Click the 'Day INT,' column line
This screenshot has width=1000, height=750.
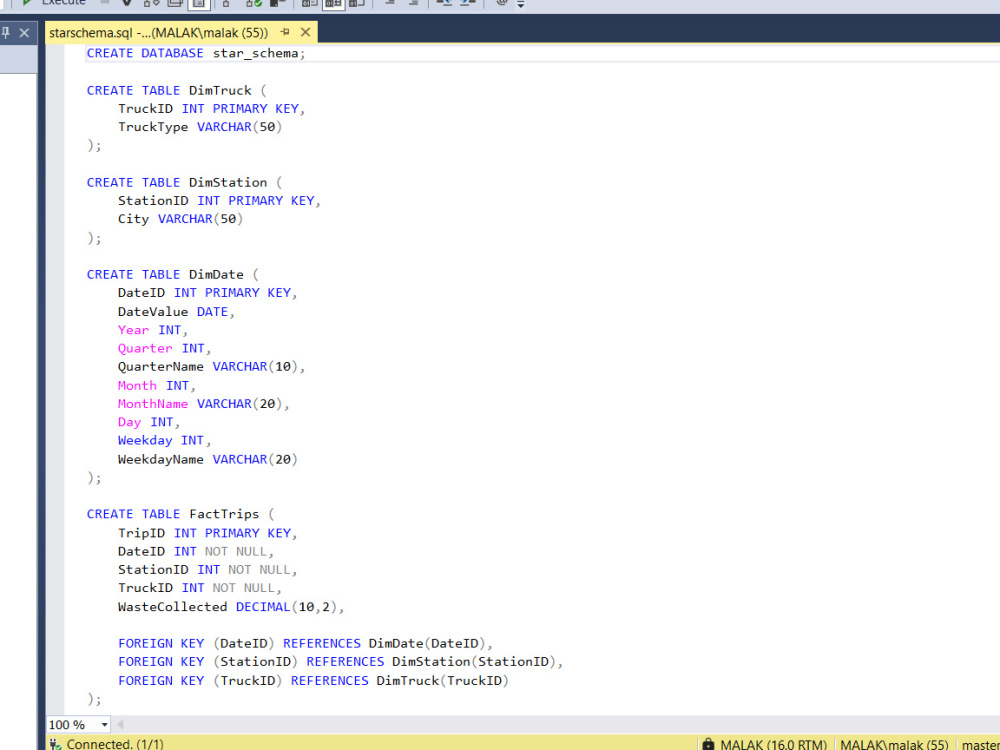tap(149, 422)
